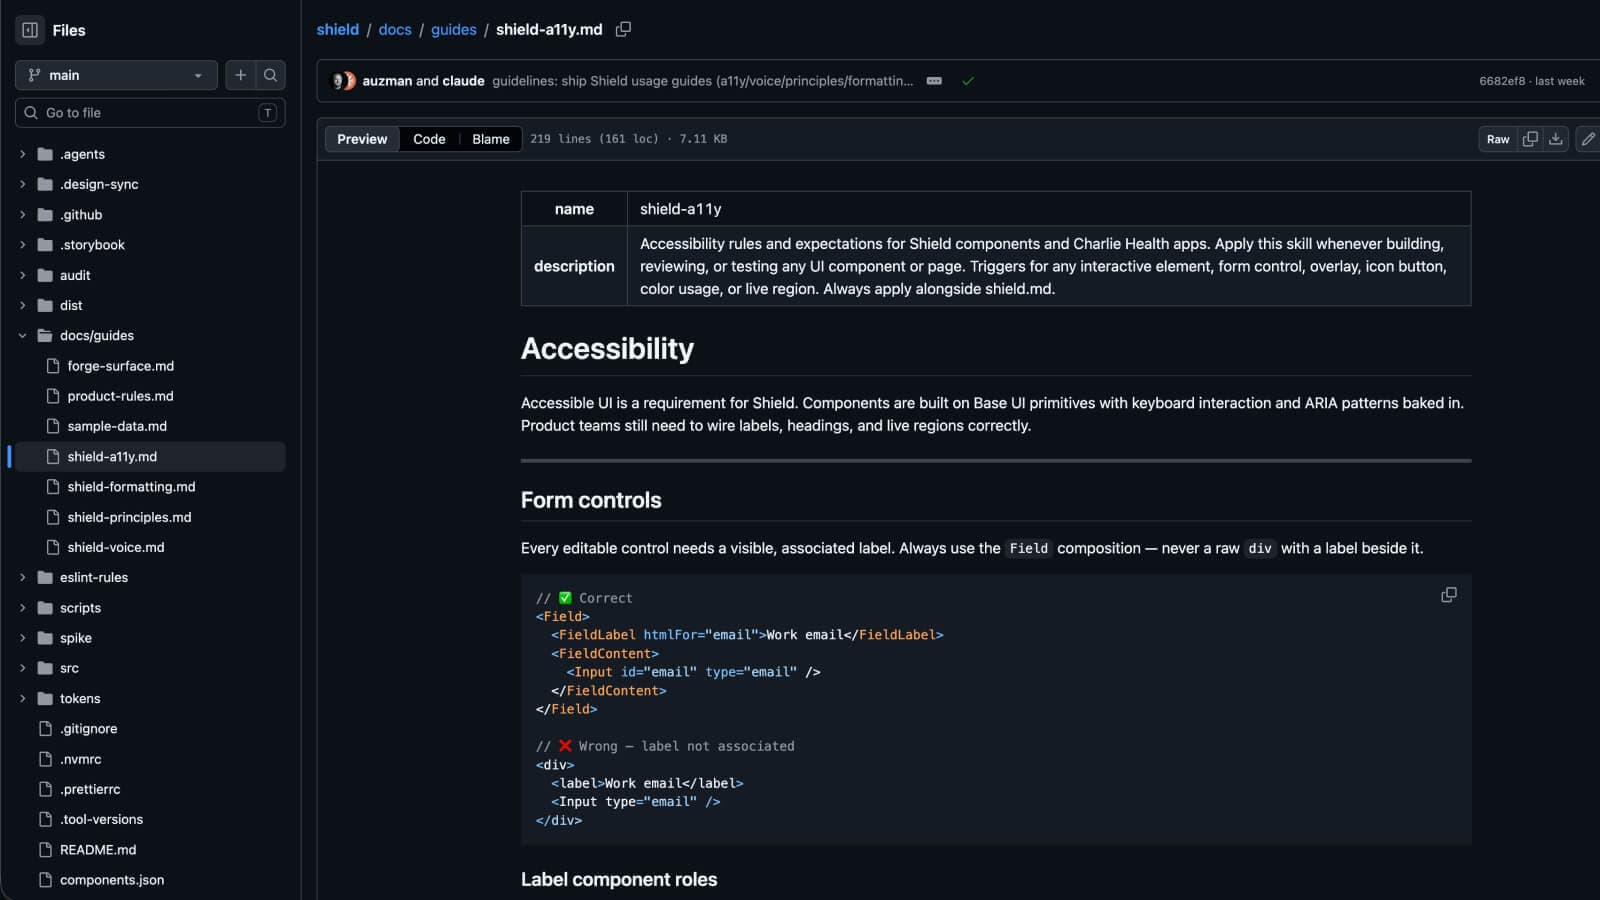Switch to Code tab

click(x=429, y=139)
